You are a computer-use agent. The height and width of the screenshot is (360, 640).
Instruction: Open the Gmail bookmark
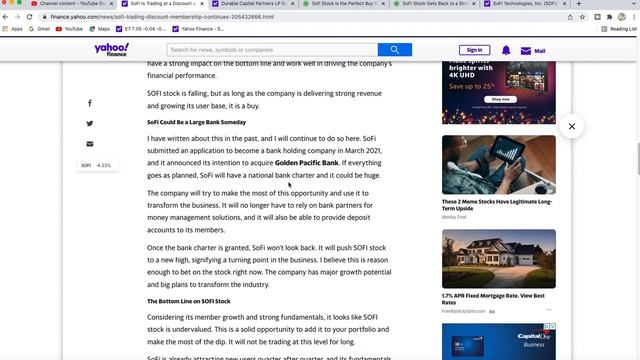coord(40,29)
